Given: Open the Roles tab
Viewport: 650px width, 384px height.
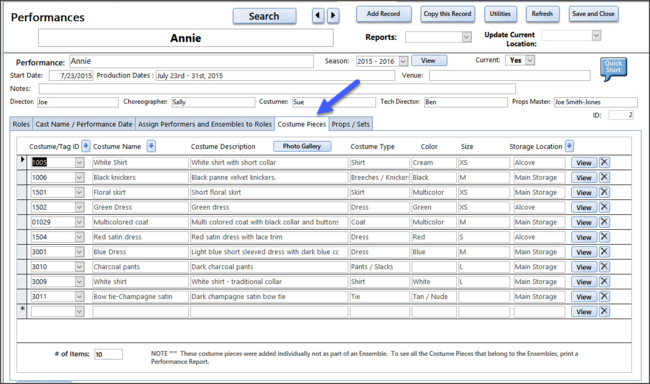Looking at the screenshot, I should click(21, 124).
